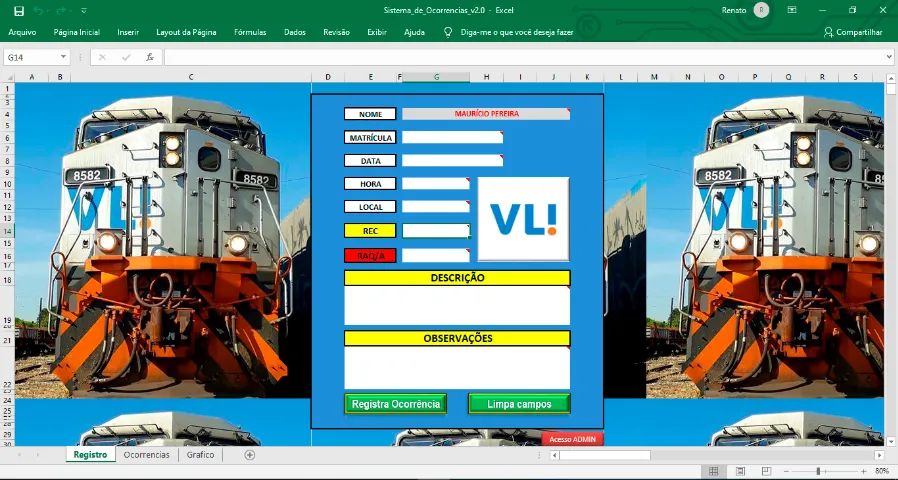Select the MATRÍCULA input cell
The image size is (898, 480).
coord(452,137)
